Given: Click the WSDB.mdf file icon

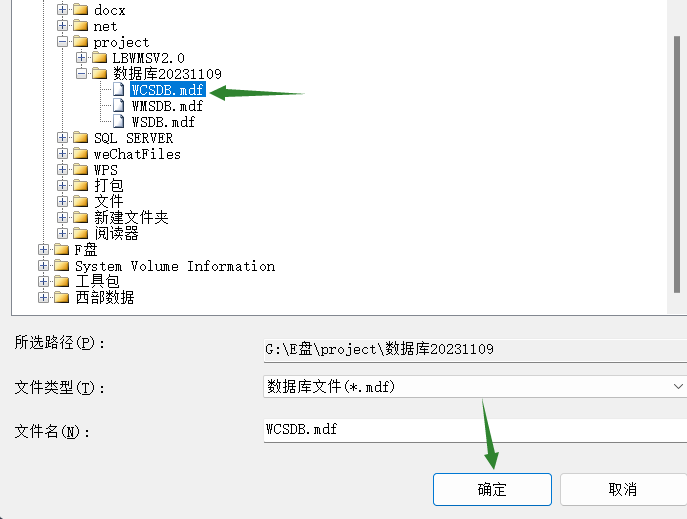Looking at the screenshot, I should pyautogui.click(x=119, y=122).
